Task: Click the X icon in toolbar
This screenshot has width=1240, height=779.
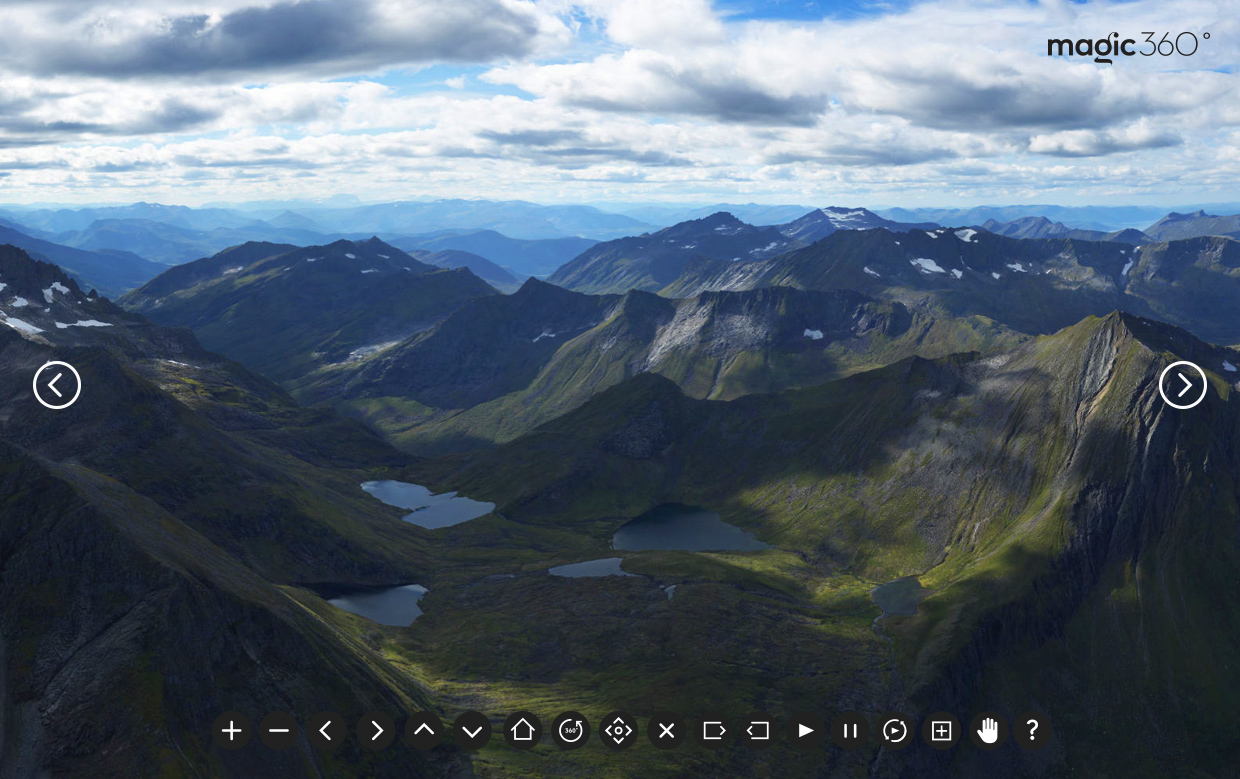Action: point(666,731)
